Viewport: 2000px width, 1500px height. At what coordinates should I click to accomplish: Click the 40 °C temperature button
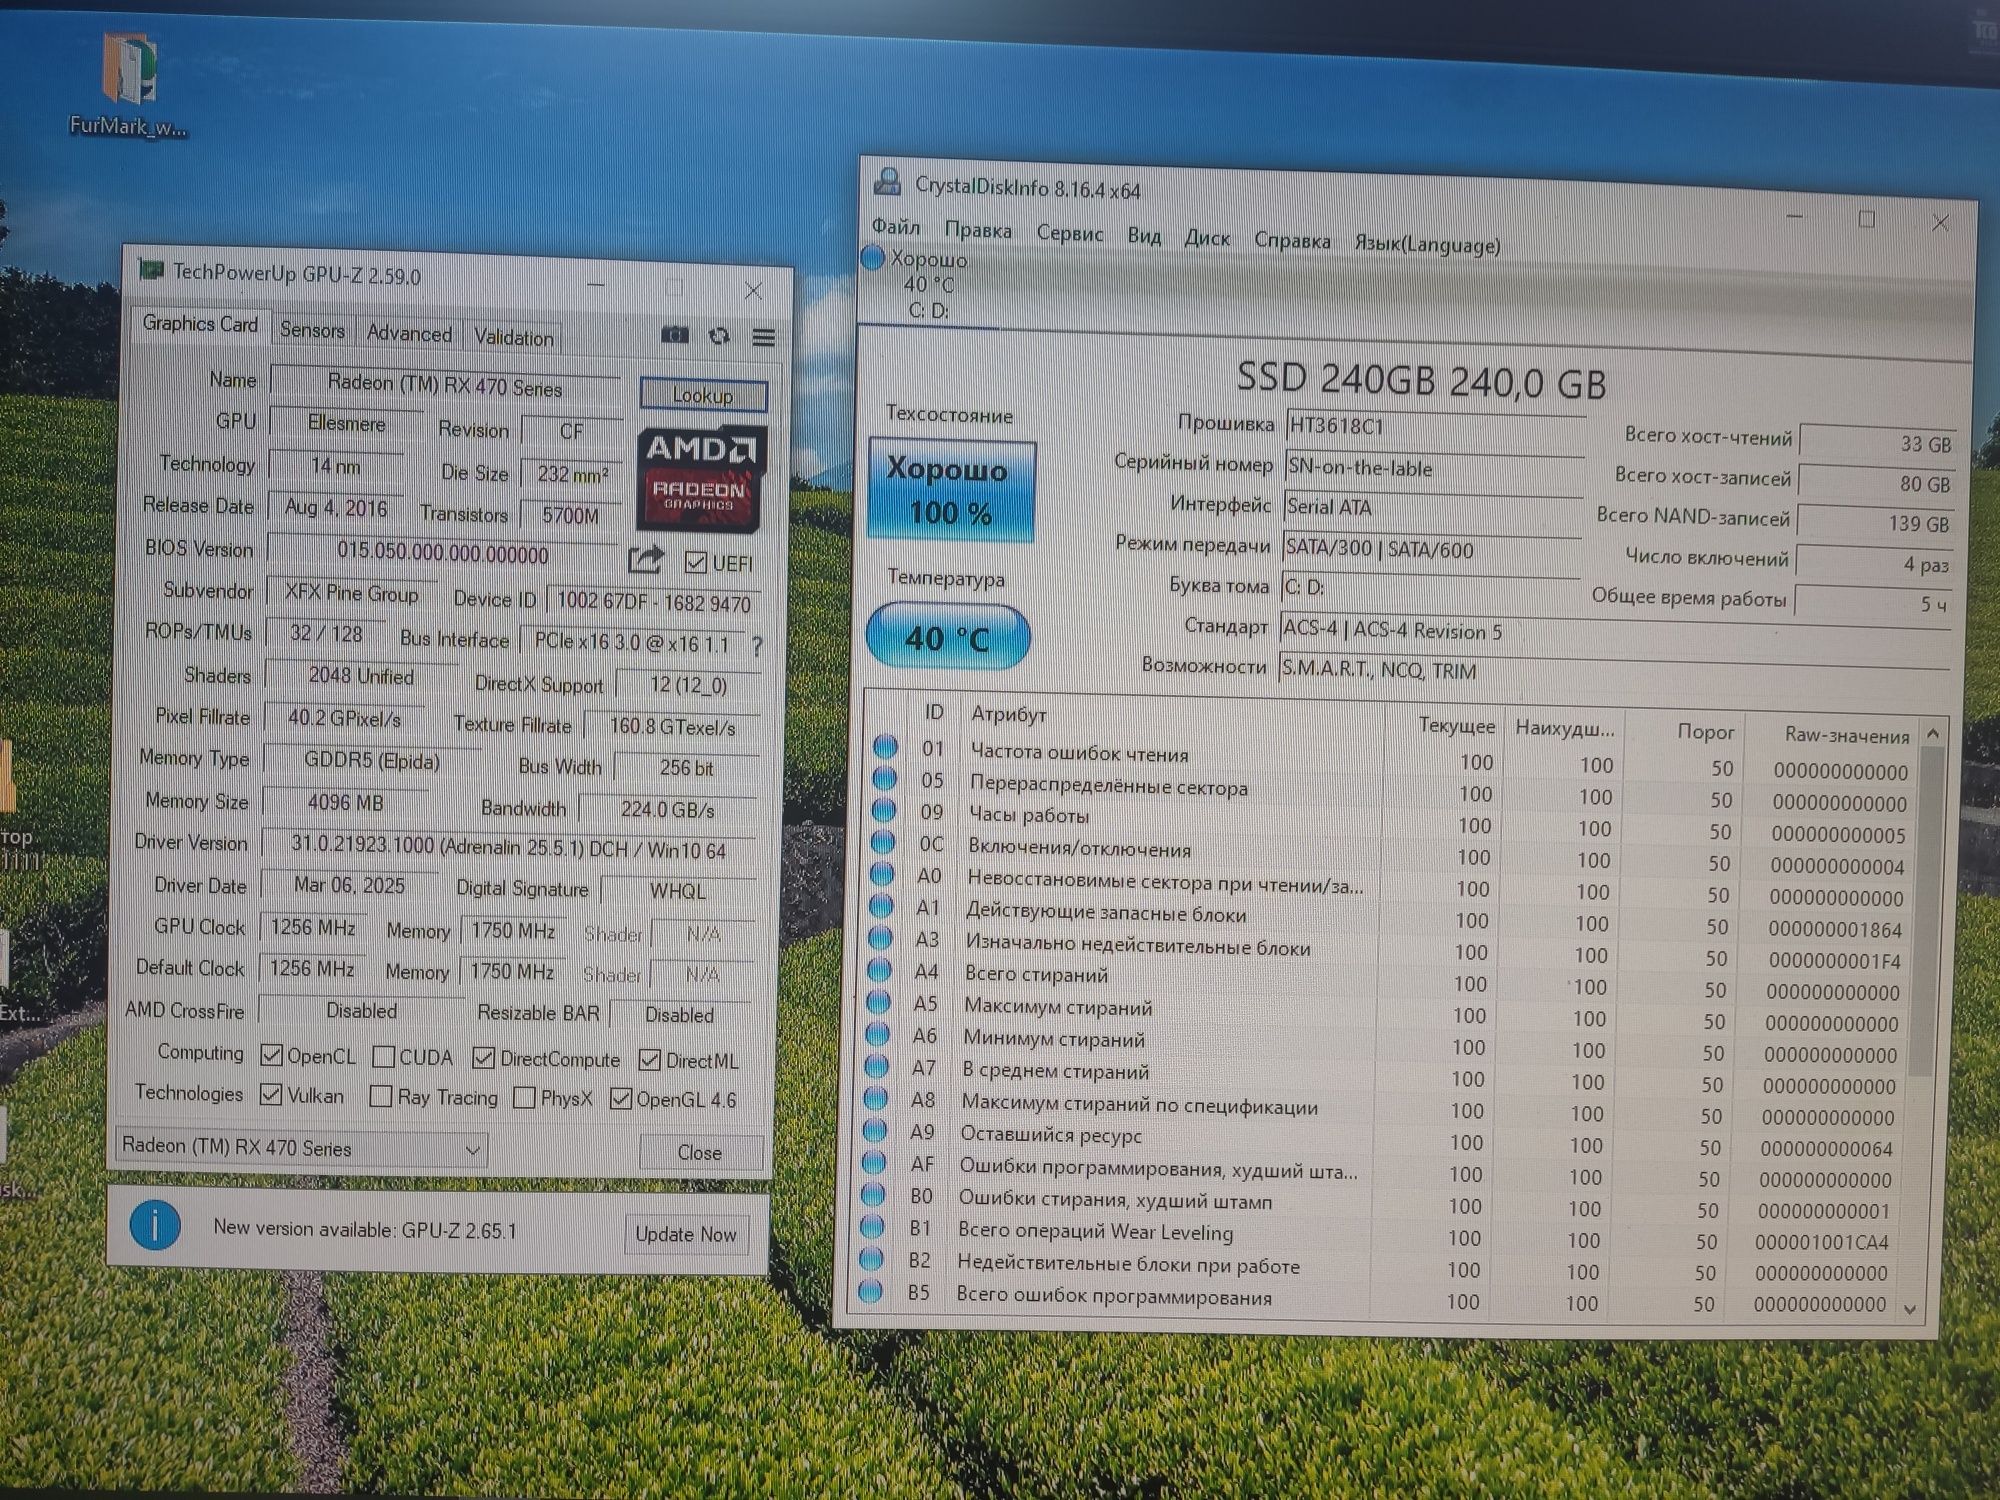[x=947, y=637]
